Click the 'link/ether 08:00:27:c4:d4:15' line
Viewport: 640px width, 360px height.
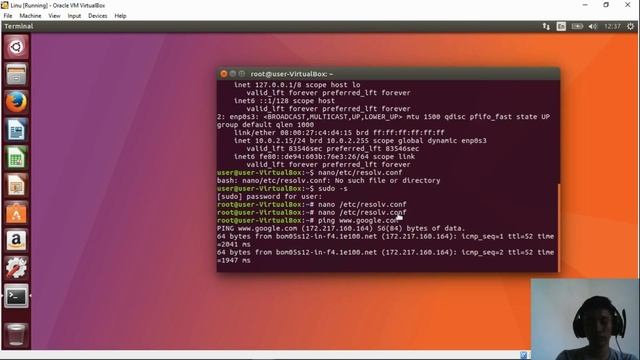point(339,133)
